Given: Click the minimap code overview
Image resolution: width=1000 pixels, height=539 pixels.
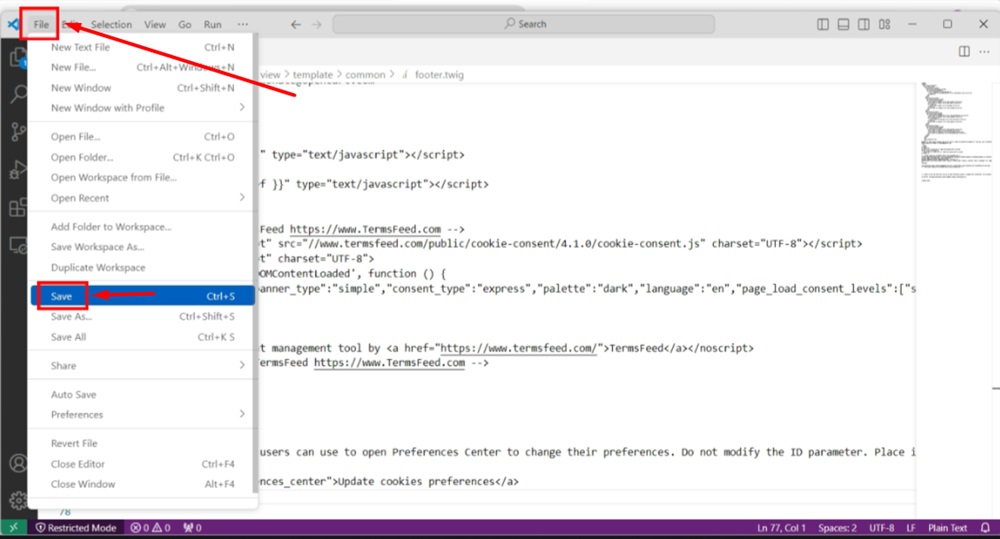Looking at the screenshot, I should (957, 131).
